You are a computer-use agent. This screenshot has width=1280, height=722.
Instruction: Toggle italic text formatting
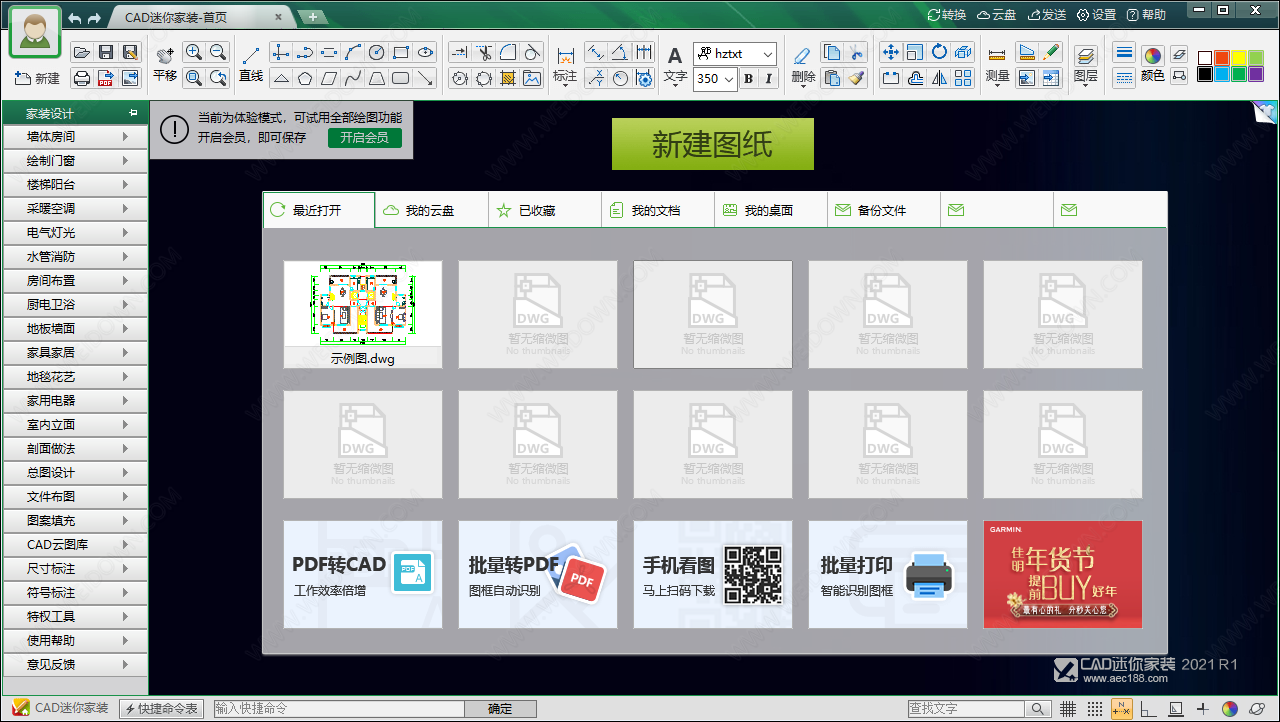(x=768, y=79)
